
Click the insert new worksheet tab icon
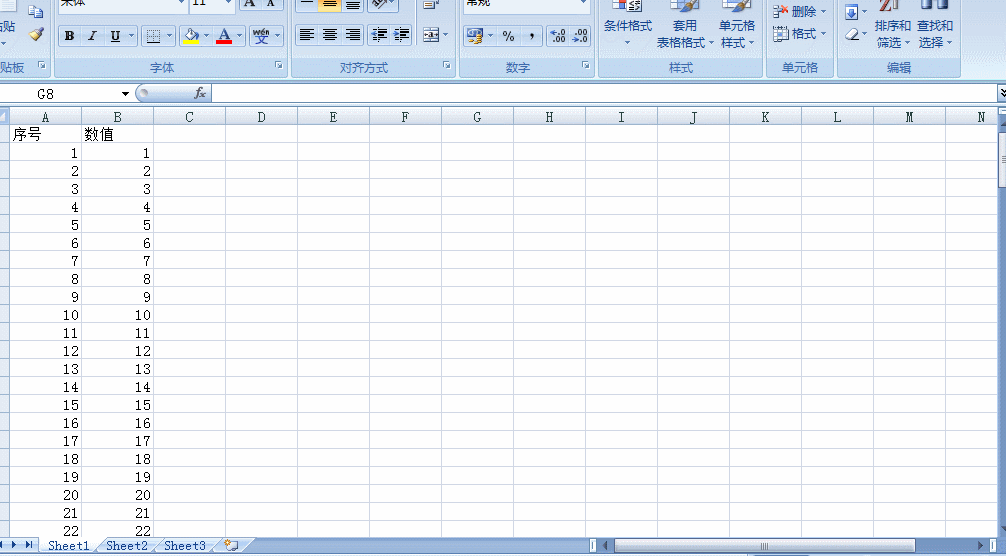click(x=231, y=546)
